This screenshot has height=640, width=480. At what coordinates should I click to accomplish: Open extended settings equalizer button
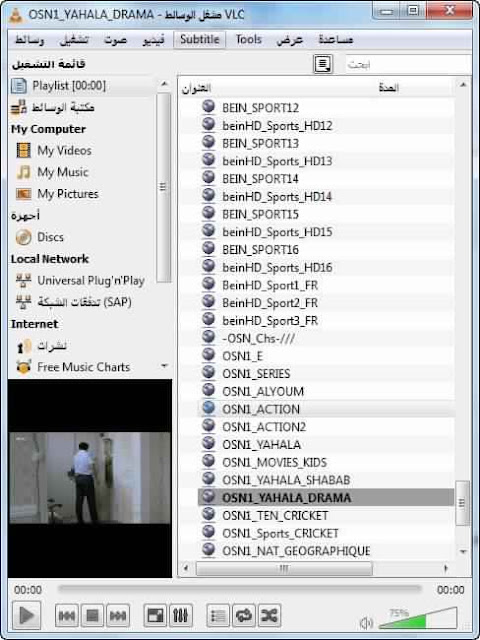(x=180, y=616)
